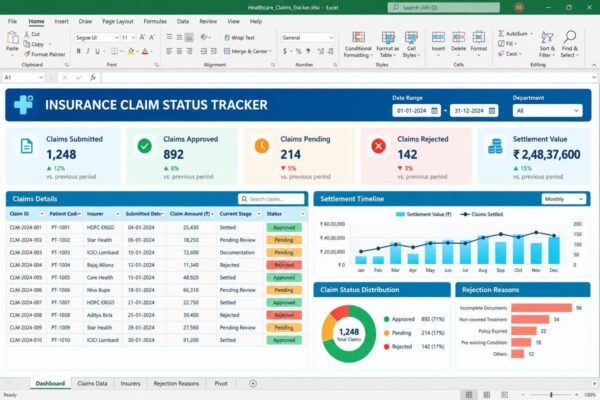
Task: Open the Segoe UI font name dropdown
Action: 116,38
